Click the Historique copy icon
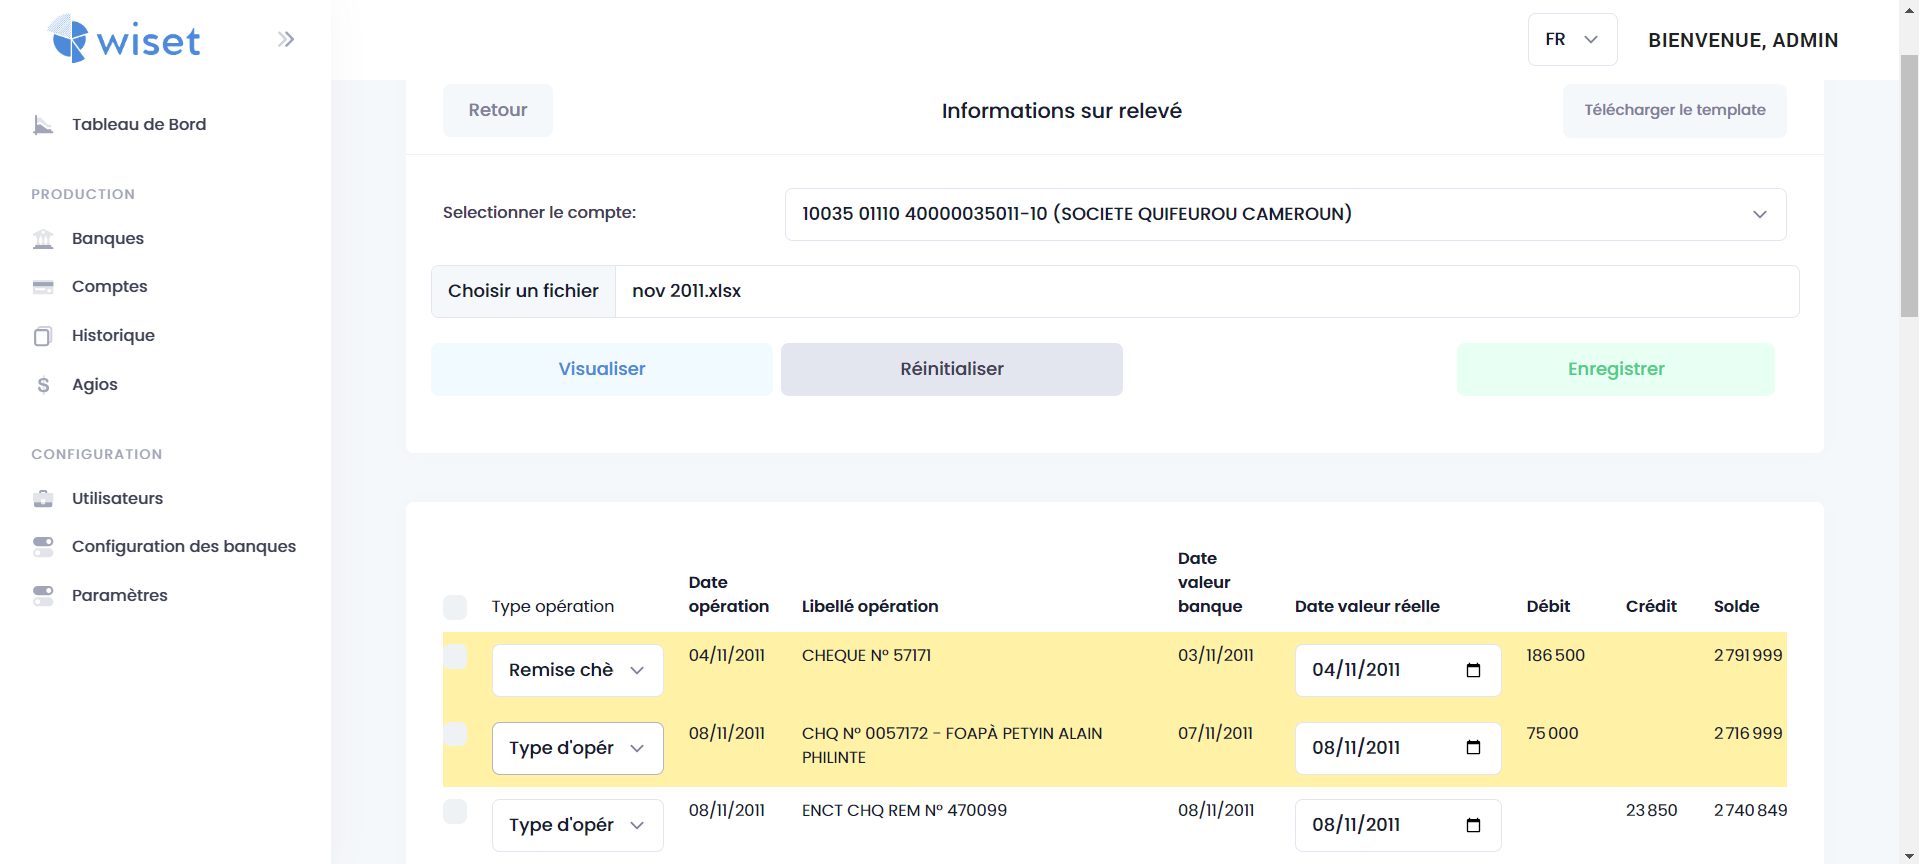This screenshot has height=864, width=1919. point(43,336)
